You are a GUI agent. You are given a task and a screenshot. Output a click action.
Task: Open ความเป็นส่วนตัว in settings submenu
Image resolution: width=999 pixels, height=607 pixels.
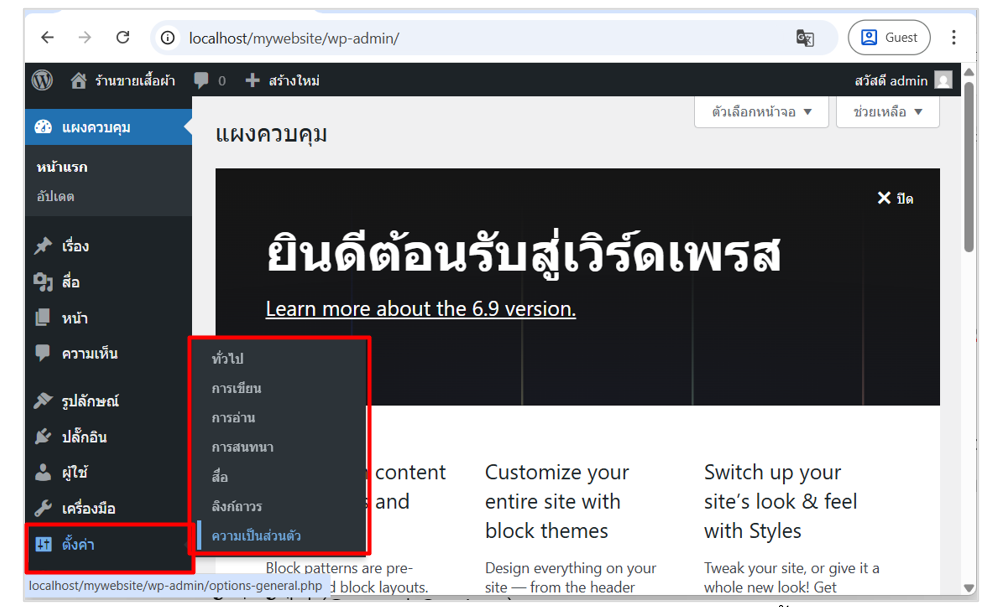pos(256,536)
